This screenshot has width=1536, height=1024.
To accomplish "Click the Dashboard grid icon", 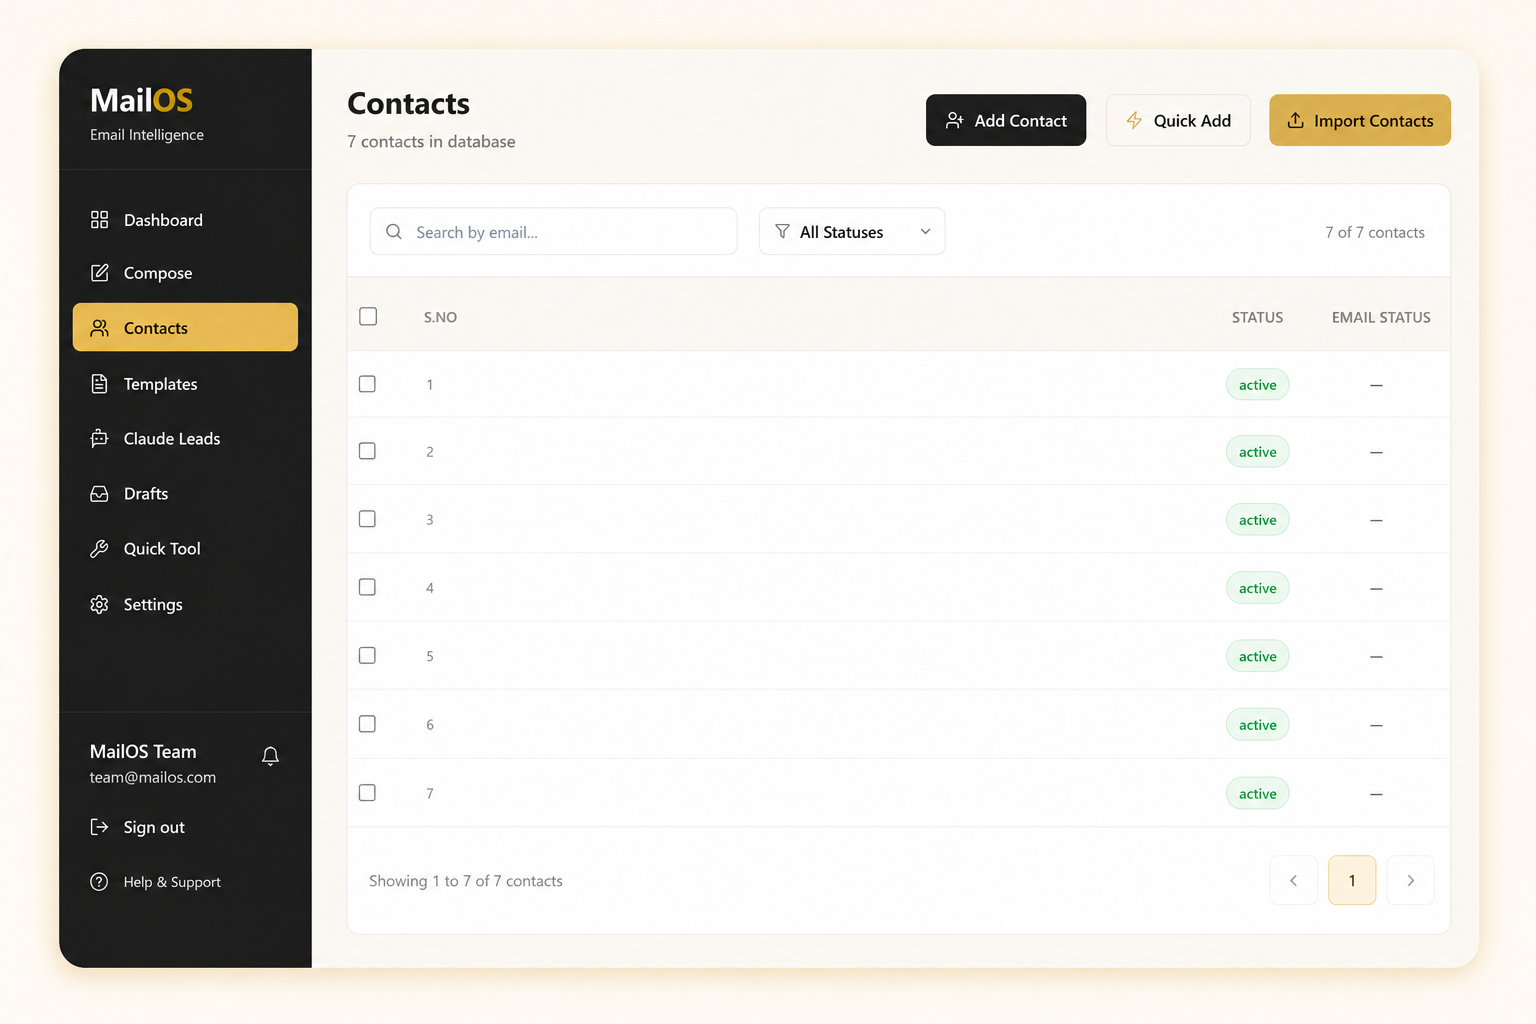I will pos(99,220).
